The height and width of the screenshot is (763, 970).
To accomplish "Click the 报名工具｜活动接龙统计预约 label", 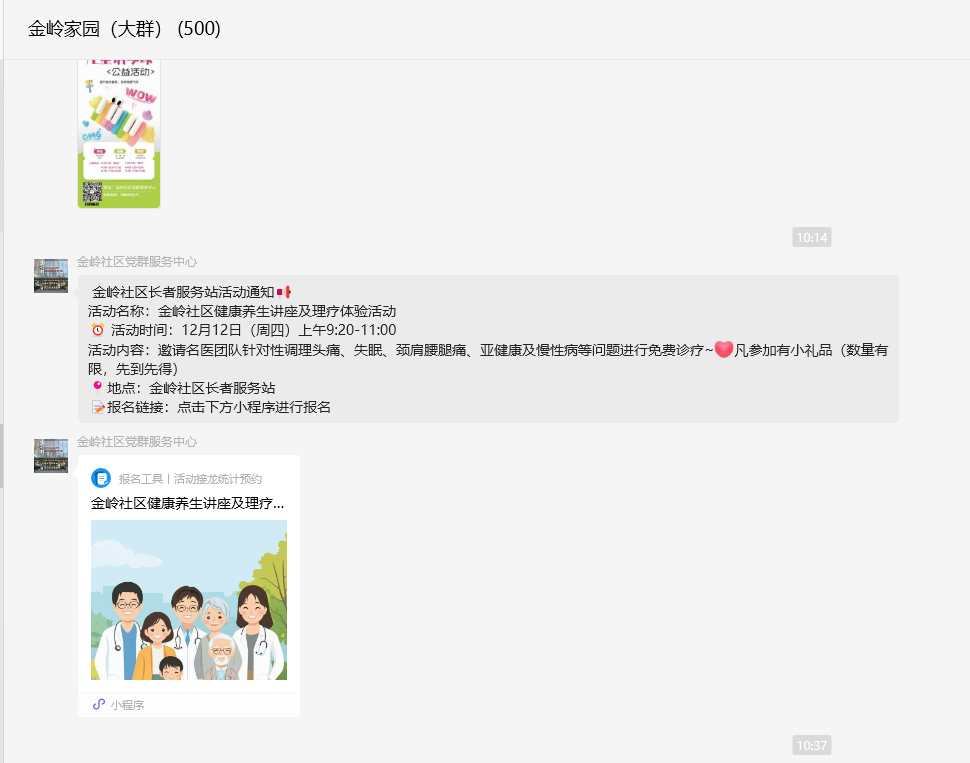I will (x=190, y=479).
